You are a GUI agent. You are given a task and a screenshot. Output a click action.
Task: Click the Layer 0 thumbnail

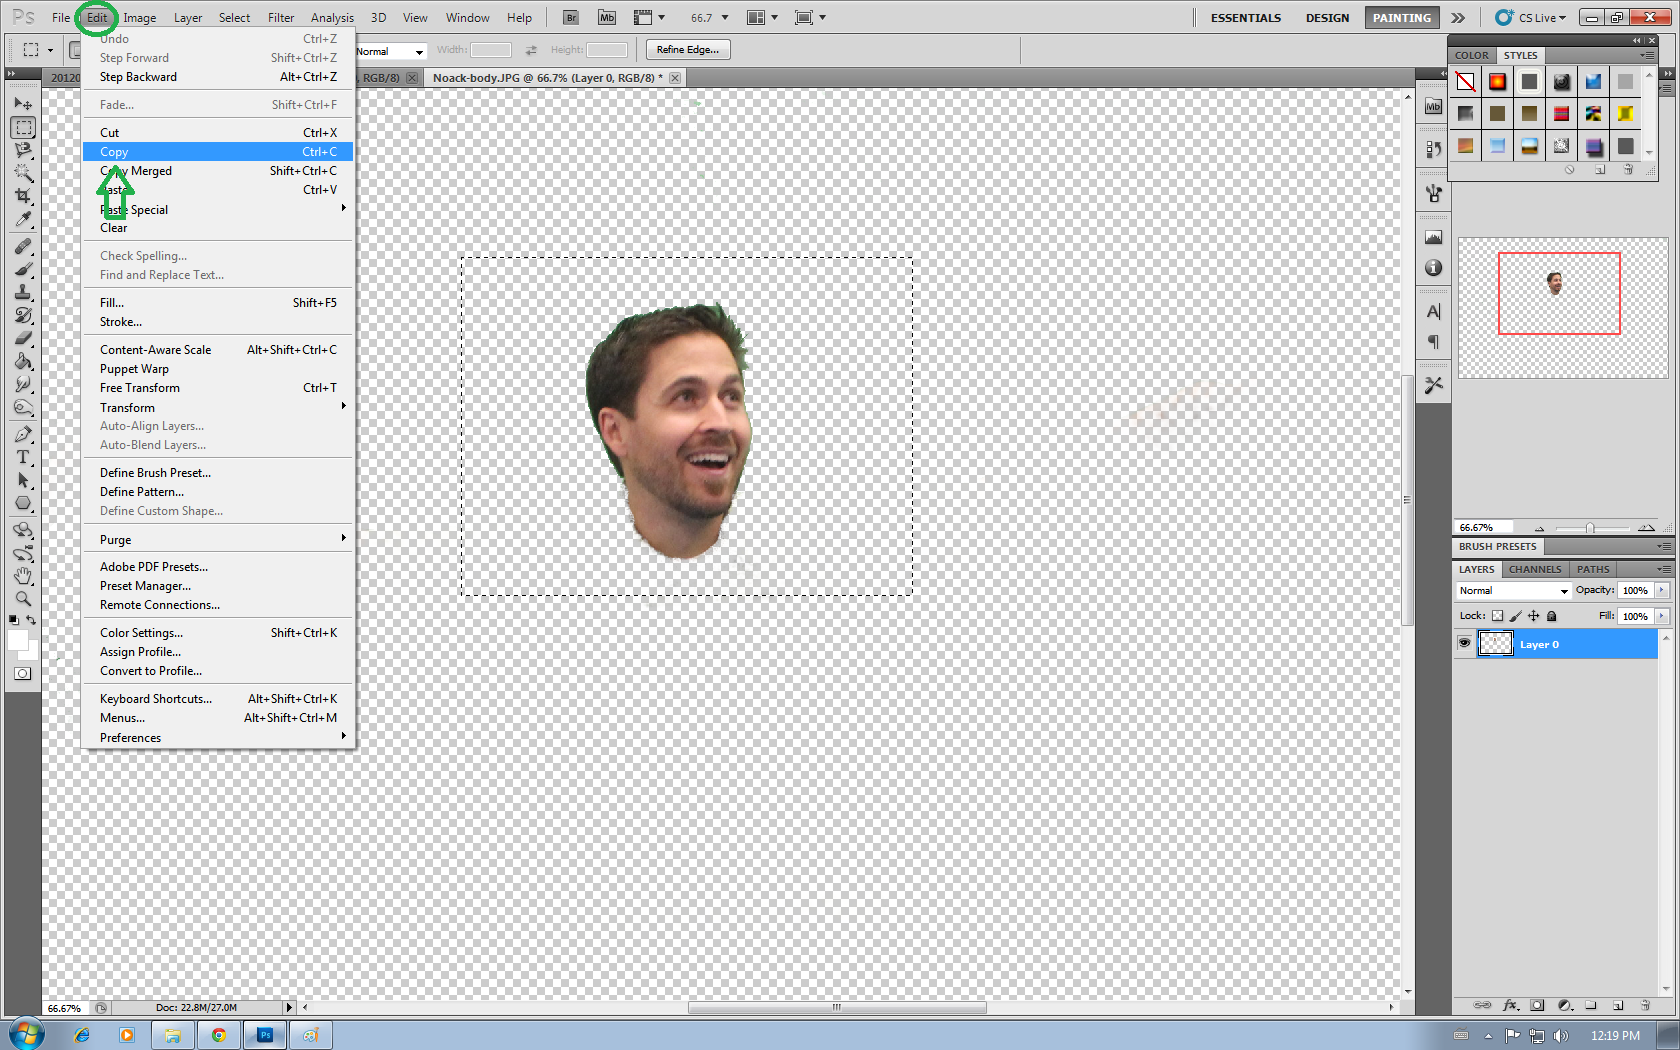(1495, 643)
